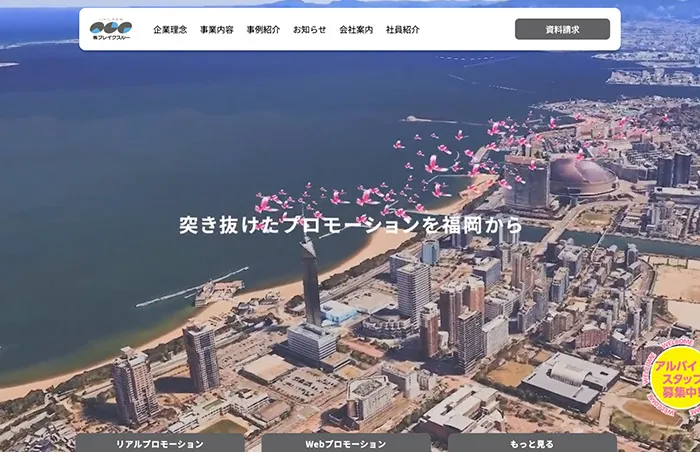Open the 社員紹介 staff page
This screenshot has width=700, height=452.
point(402,30)
